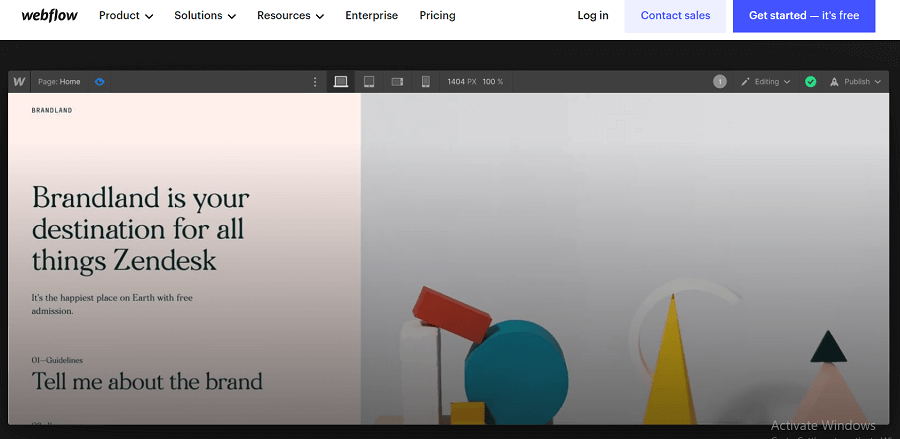900x439 pixels.
Task: Choose the mobile landscape breakpoint icon
Action: click(x=397, y=81)
